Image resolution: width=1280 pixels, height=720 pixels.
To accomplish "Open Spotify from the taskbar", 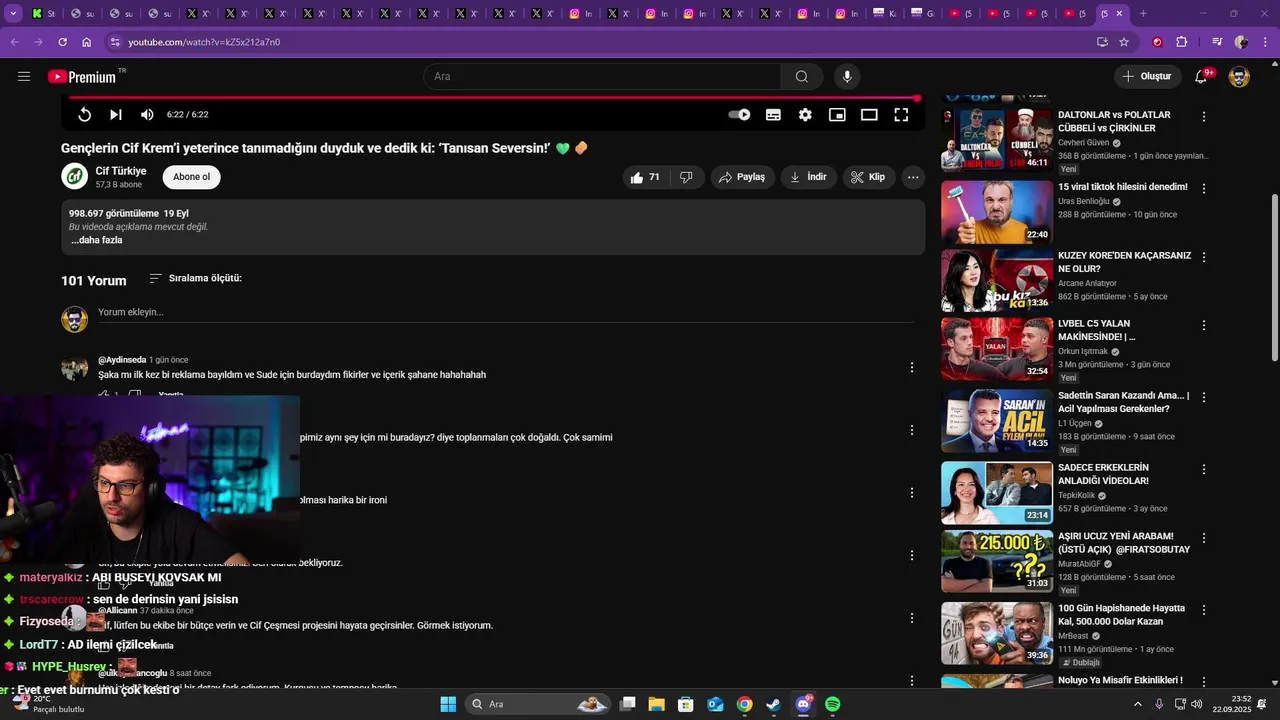I will [833, 704].
